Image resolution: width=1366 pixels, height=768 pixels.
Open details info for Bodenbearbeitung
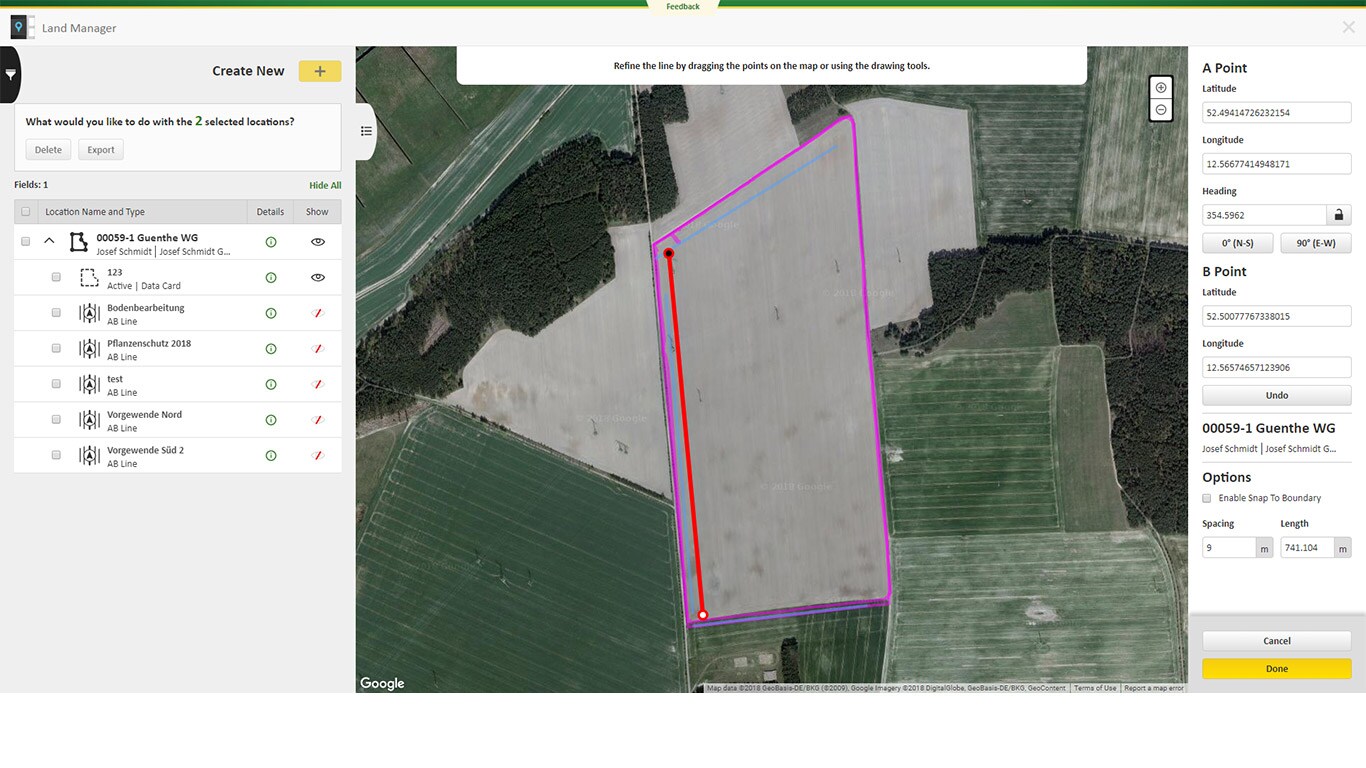tap(270, 313)
